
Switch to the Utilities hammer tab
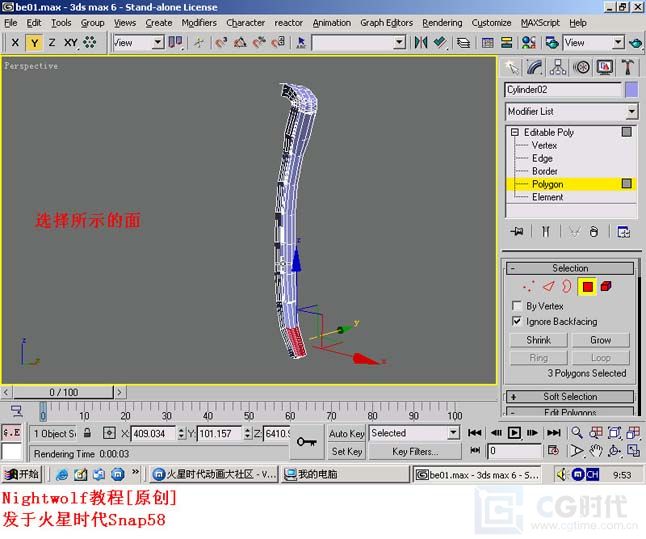tap(628, 67)
